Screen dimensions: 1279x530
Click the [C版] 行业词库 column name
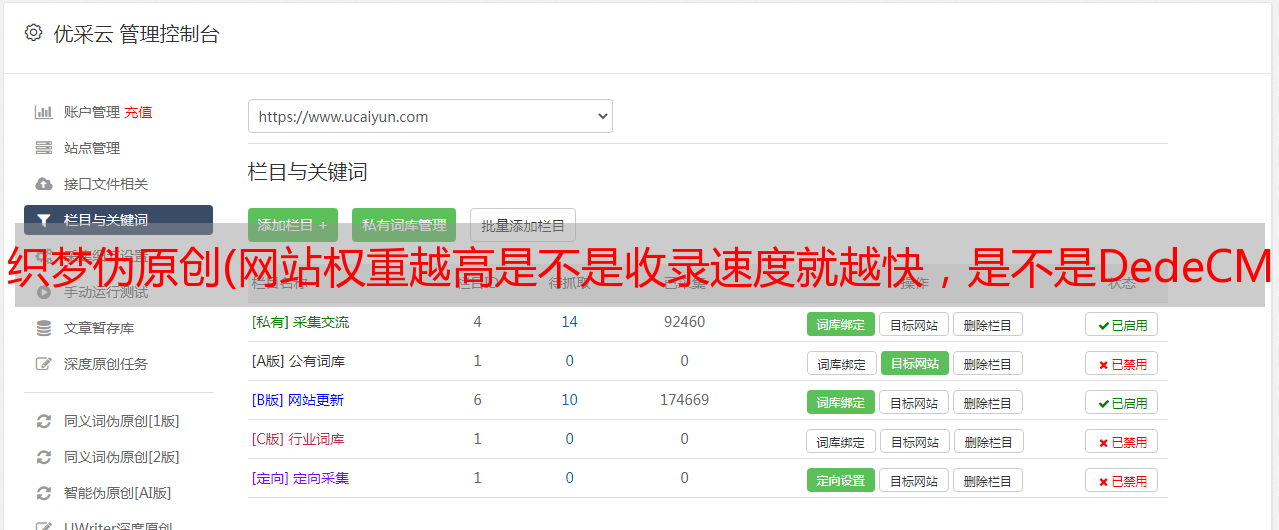pos(298,439)
